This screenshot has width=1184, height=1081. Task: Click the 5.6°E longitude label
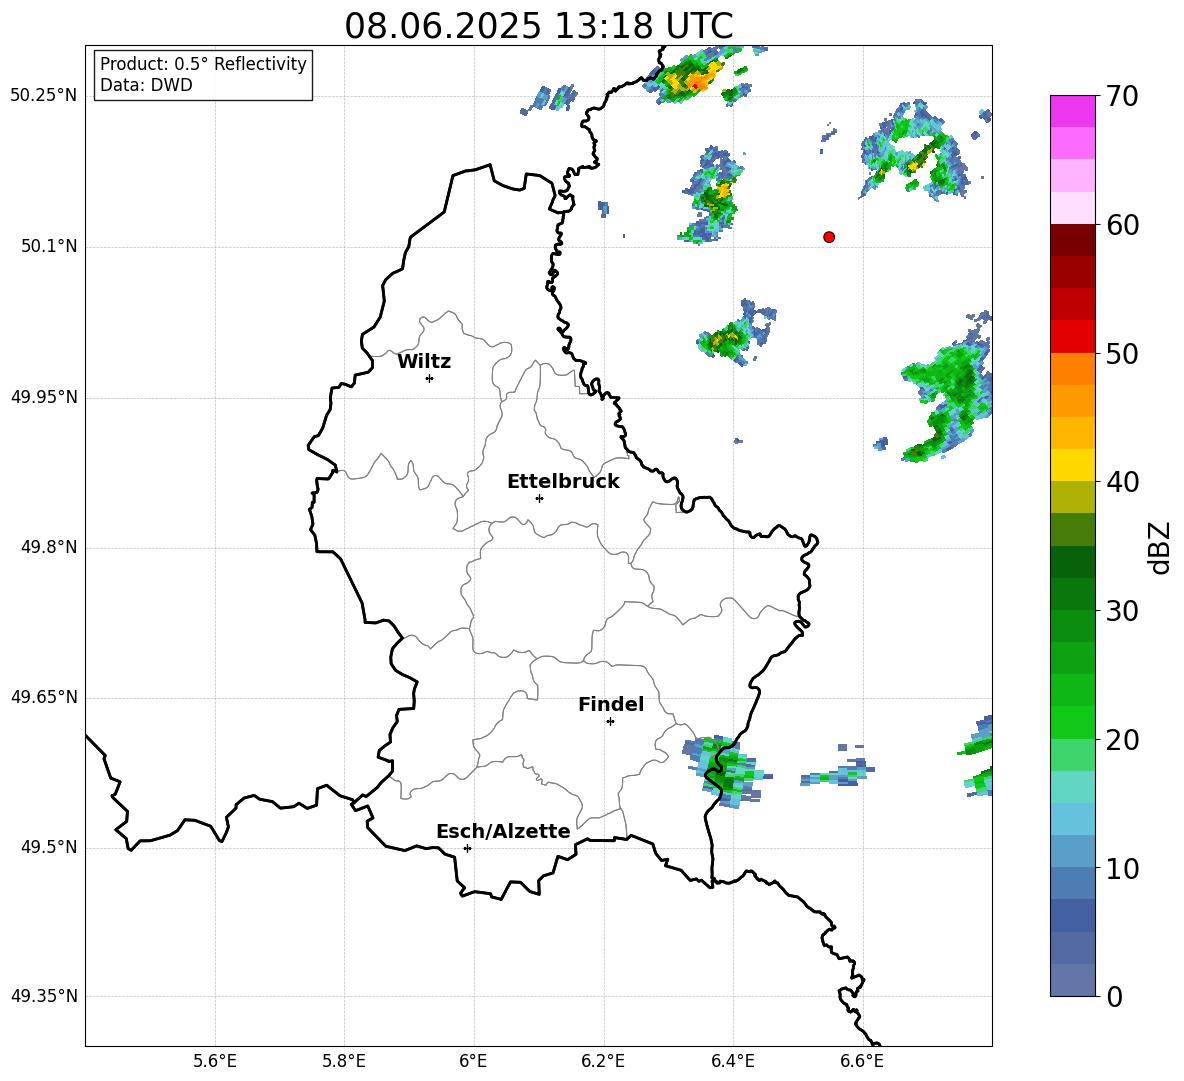tap(215, 1061)
